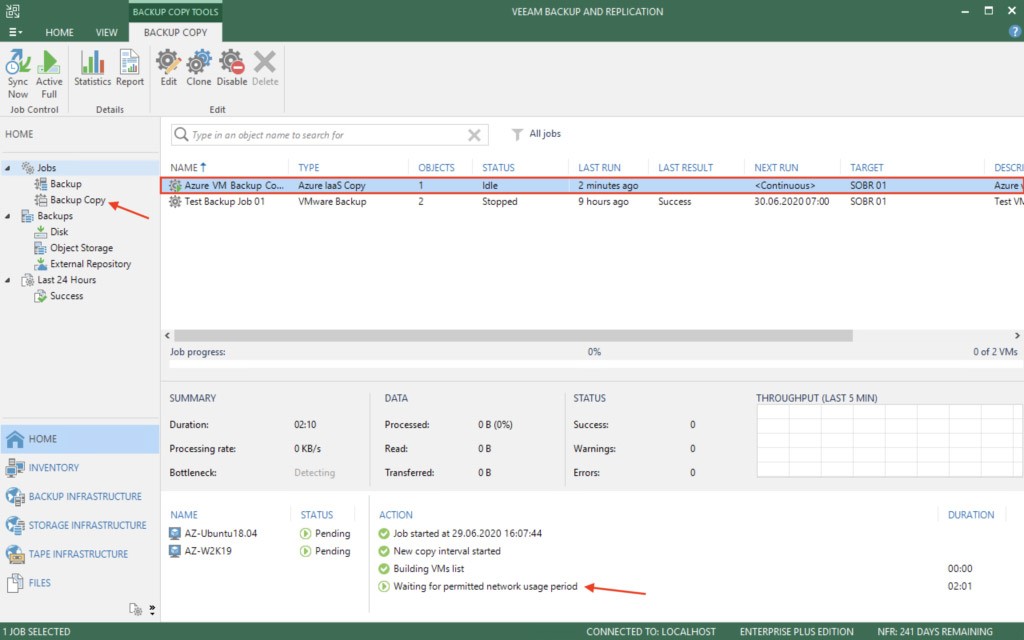This screenshot has height=640, width=1024.
Task: Switch to the HOME ribbon tab
Action: [x=59, y=32]
